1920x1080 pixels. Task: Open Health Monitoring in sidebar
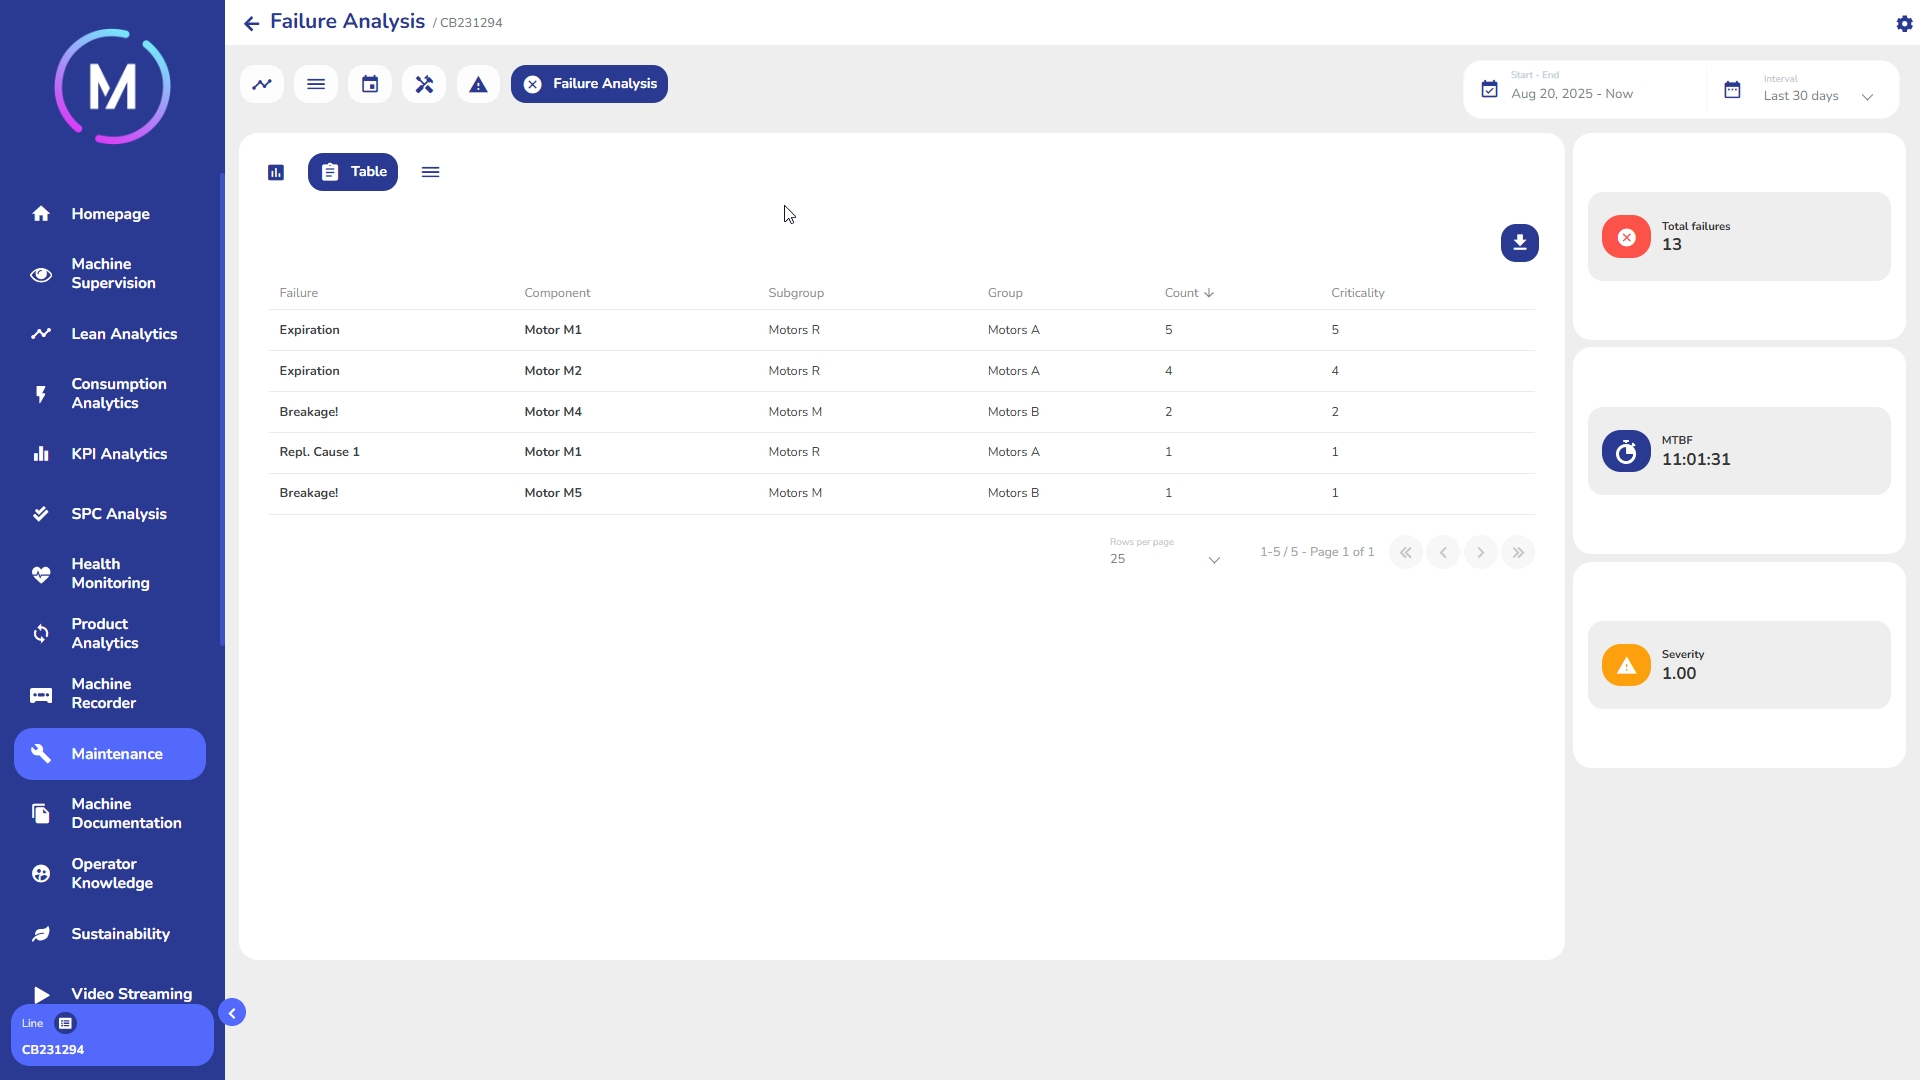point(110,574)
